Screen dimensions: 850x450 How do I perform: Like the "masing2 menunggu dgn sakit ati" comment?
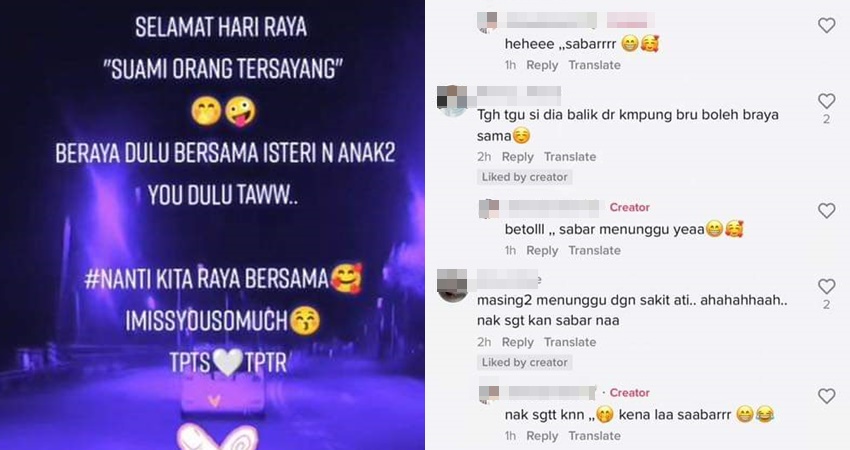tap(826, 287)
